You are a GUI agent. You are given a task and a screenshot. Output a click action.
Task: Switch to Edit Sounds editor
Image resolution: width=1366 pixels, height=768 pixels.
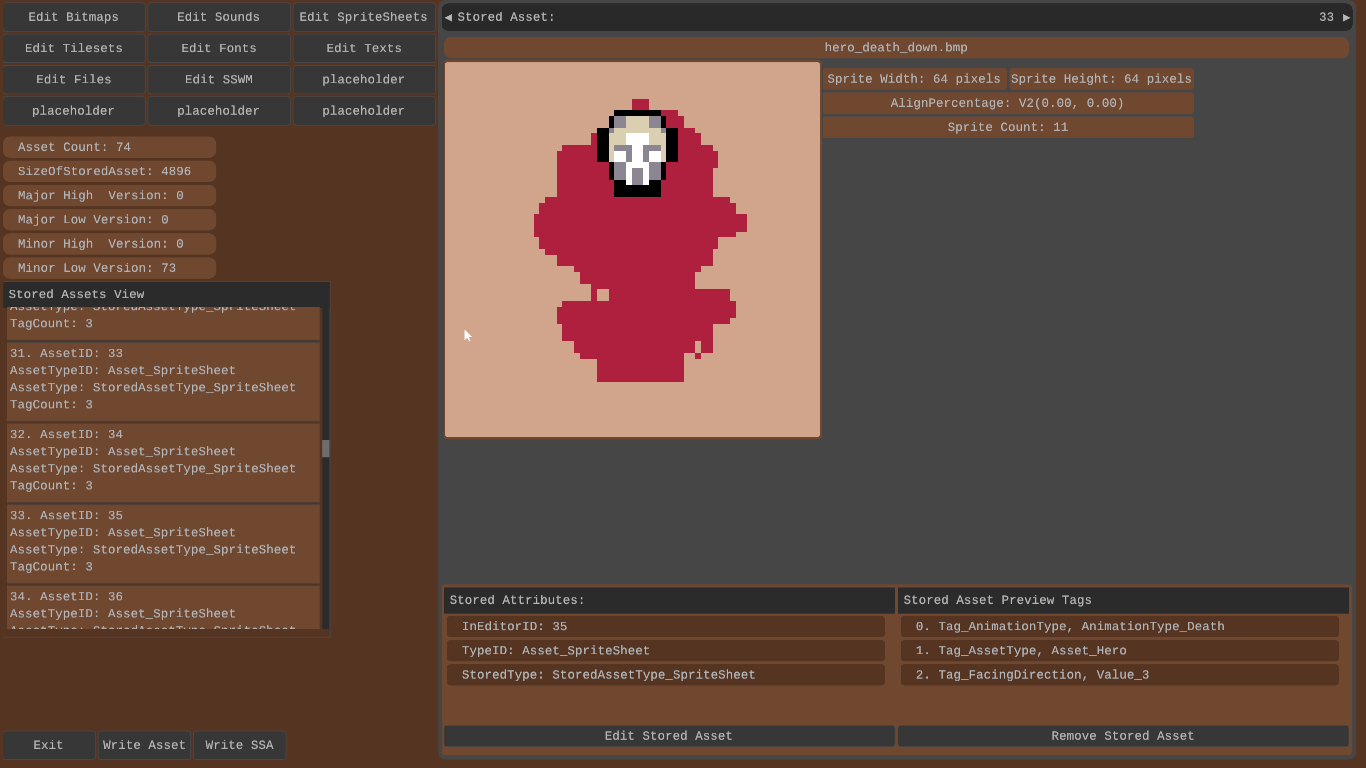(218, 17)
